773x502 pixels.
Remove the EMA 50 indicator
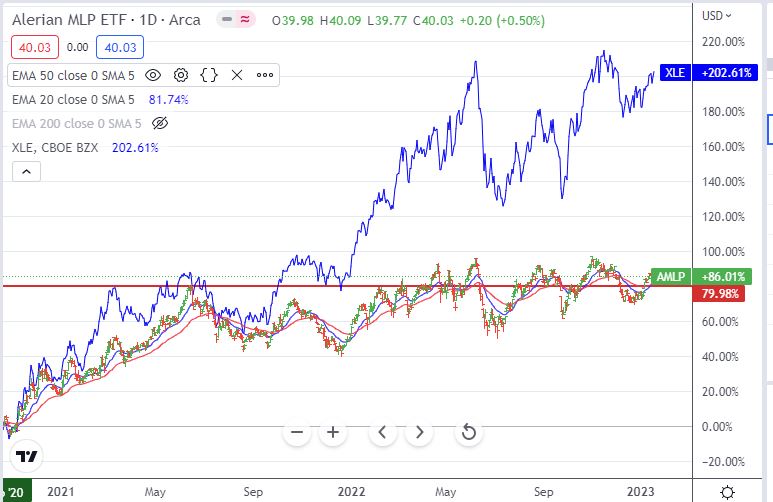tap(237, 75)
